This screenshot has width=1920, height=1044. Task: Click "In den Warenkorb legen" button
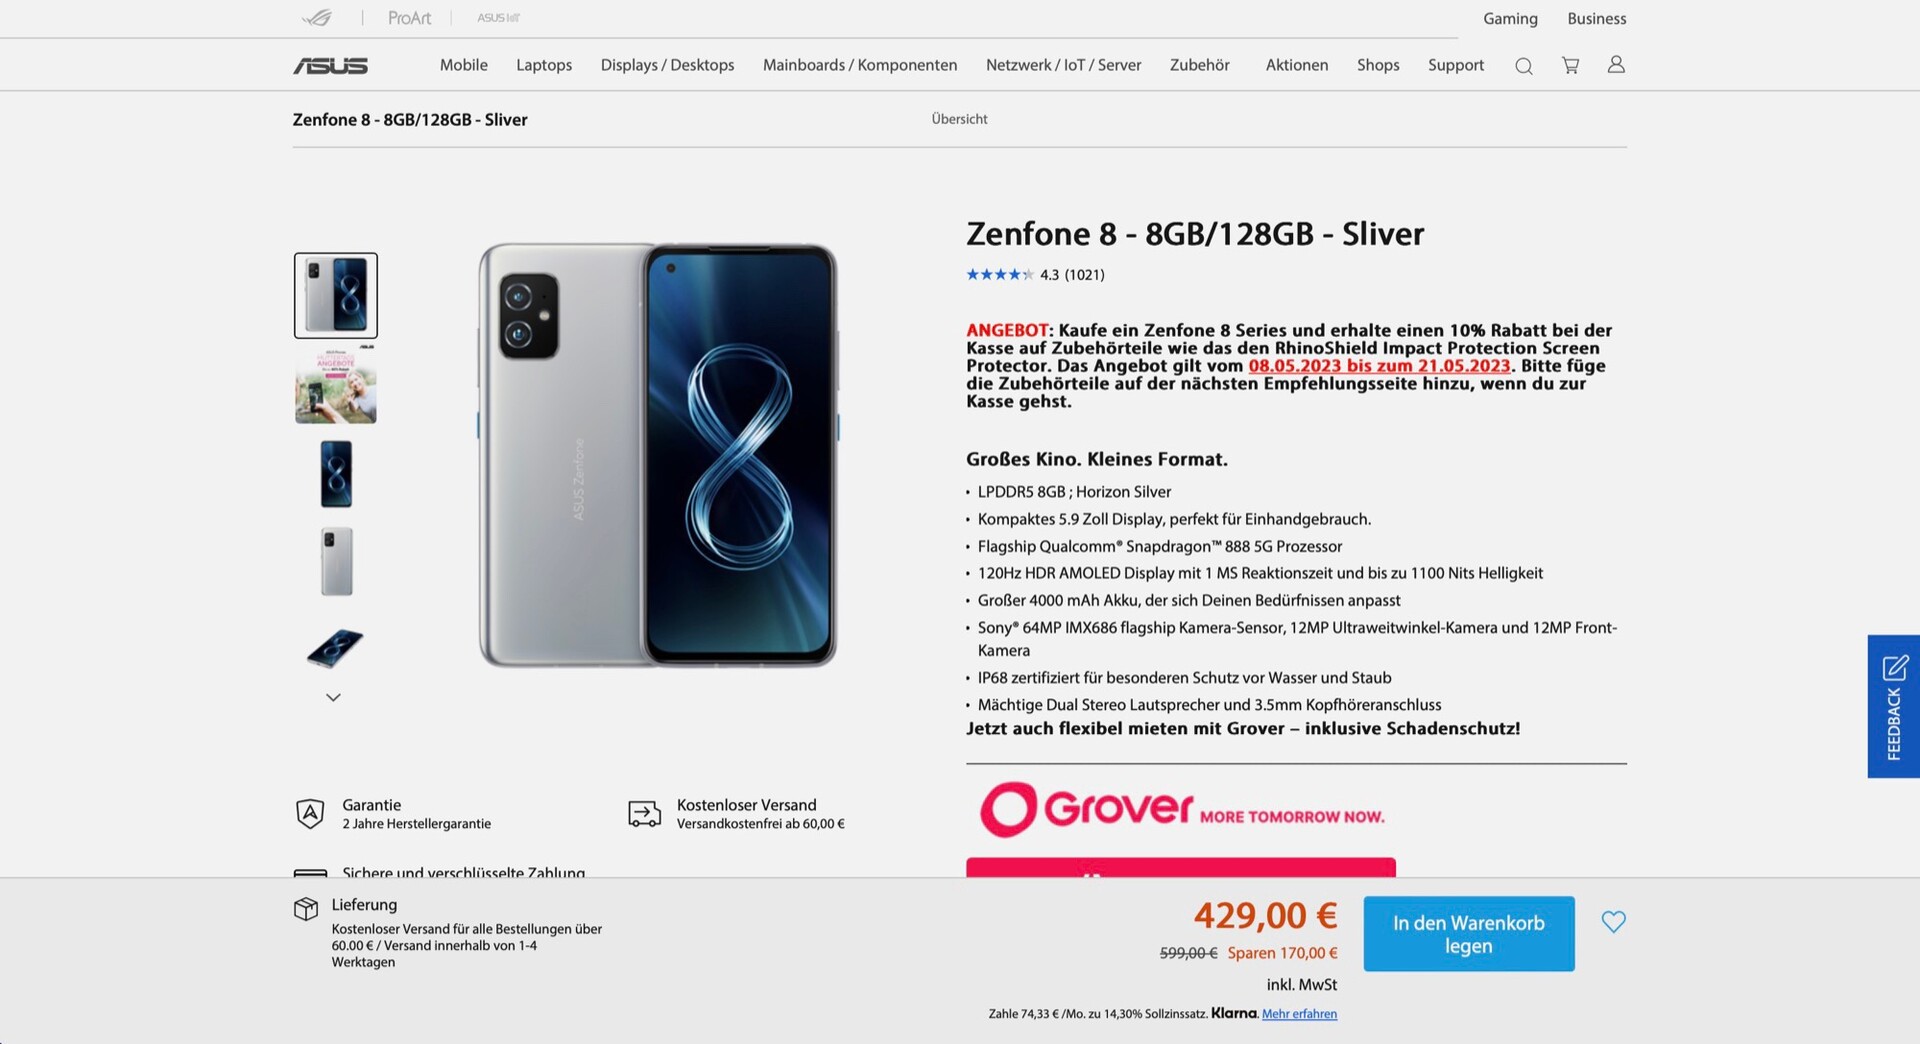[1468, 934]
